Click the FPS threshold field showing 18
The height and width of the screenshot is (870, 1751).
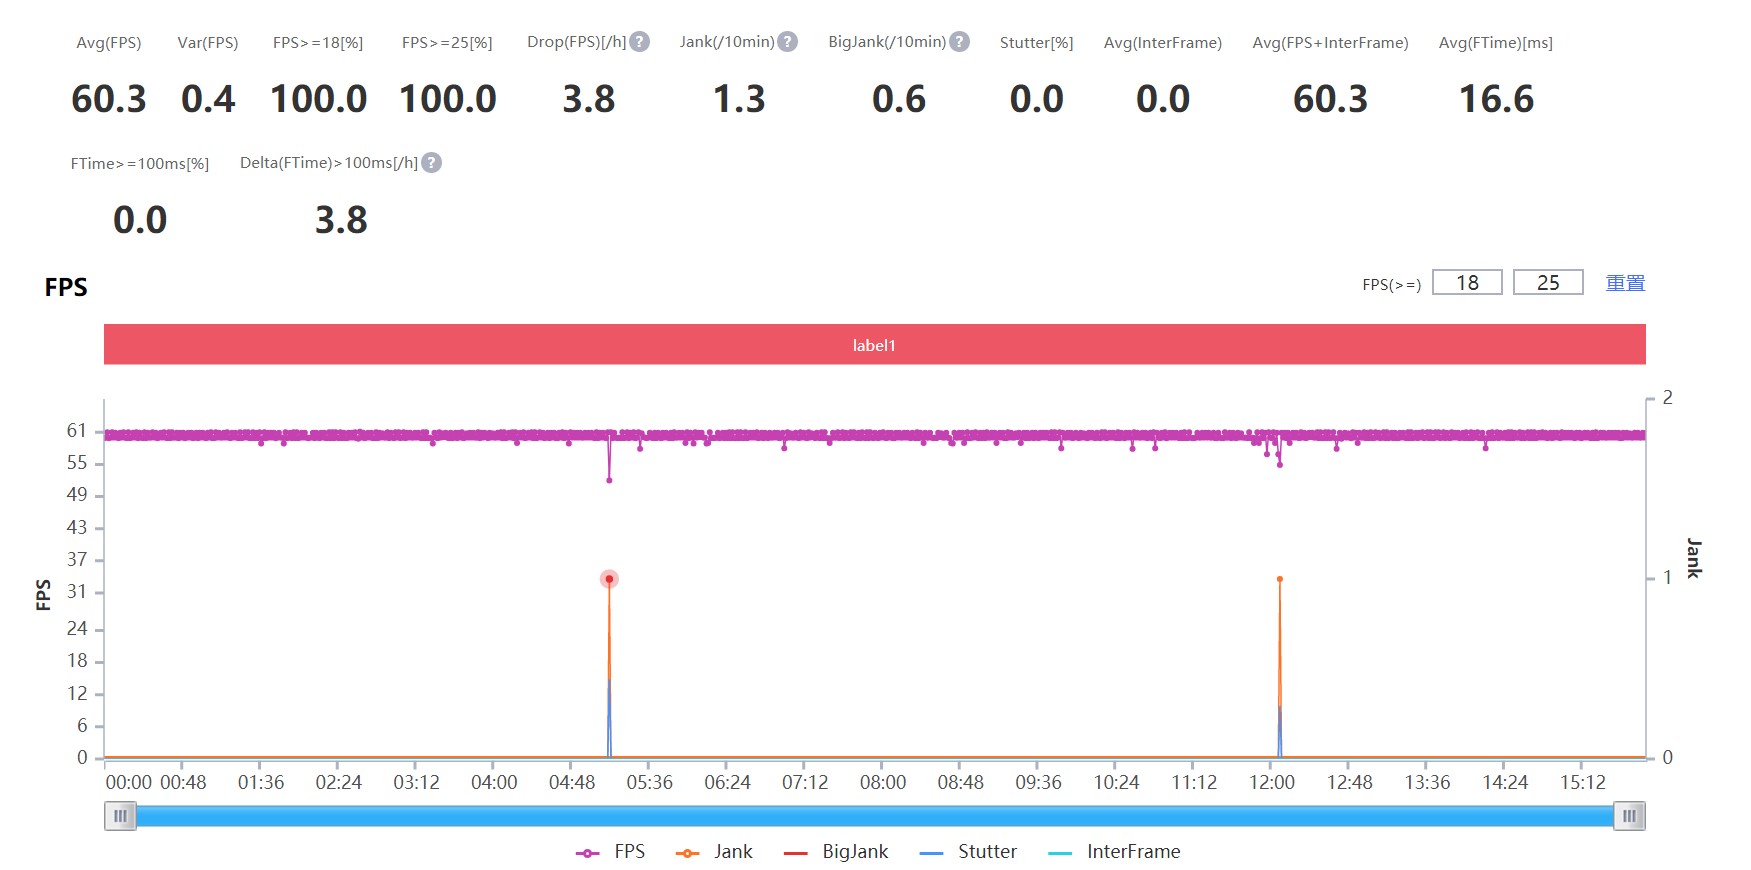(x=1467, y=283)
